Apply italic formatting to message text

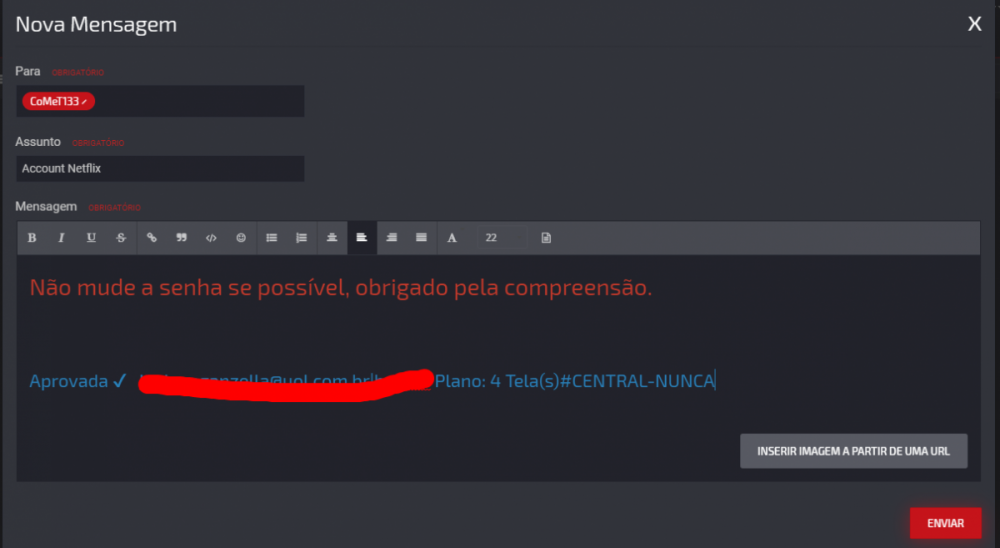click(x=61, y=238)
